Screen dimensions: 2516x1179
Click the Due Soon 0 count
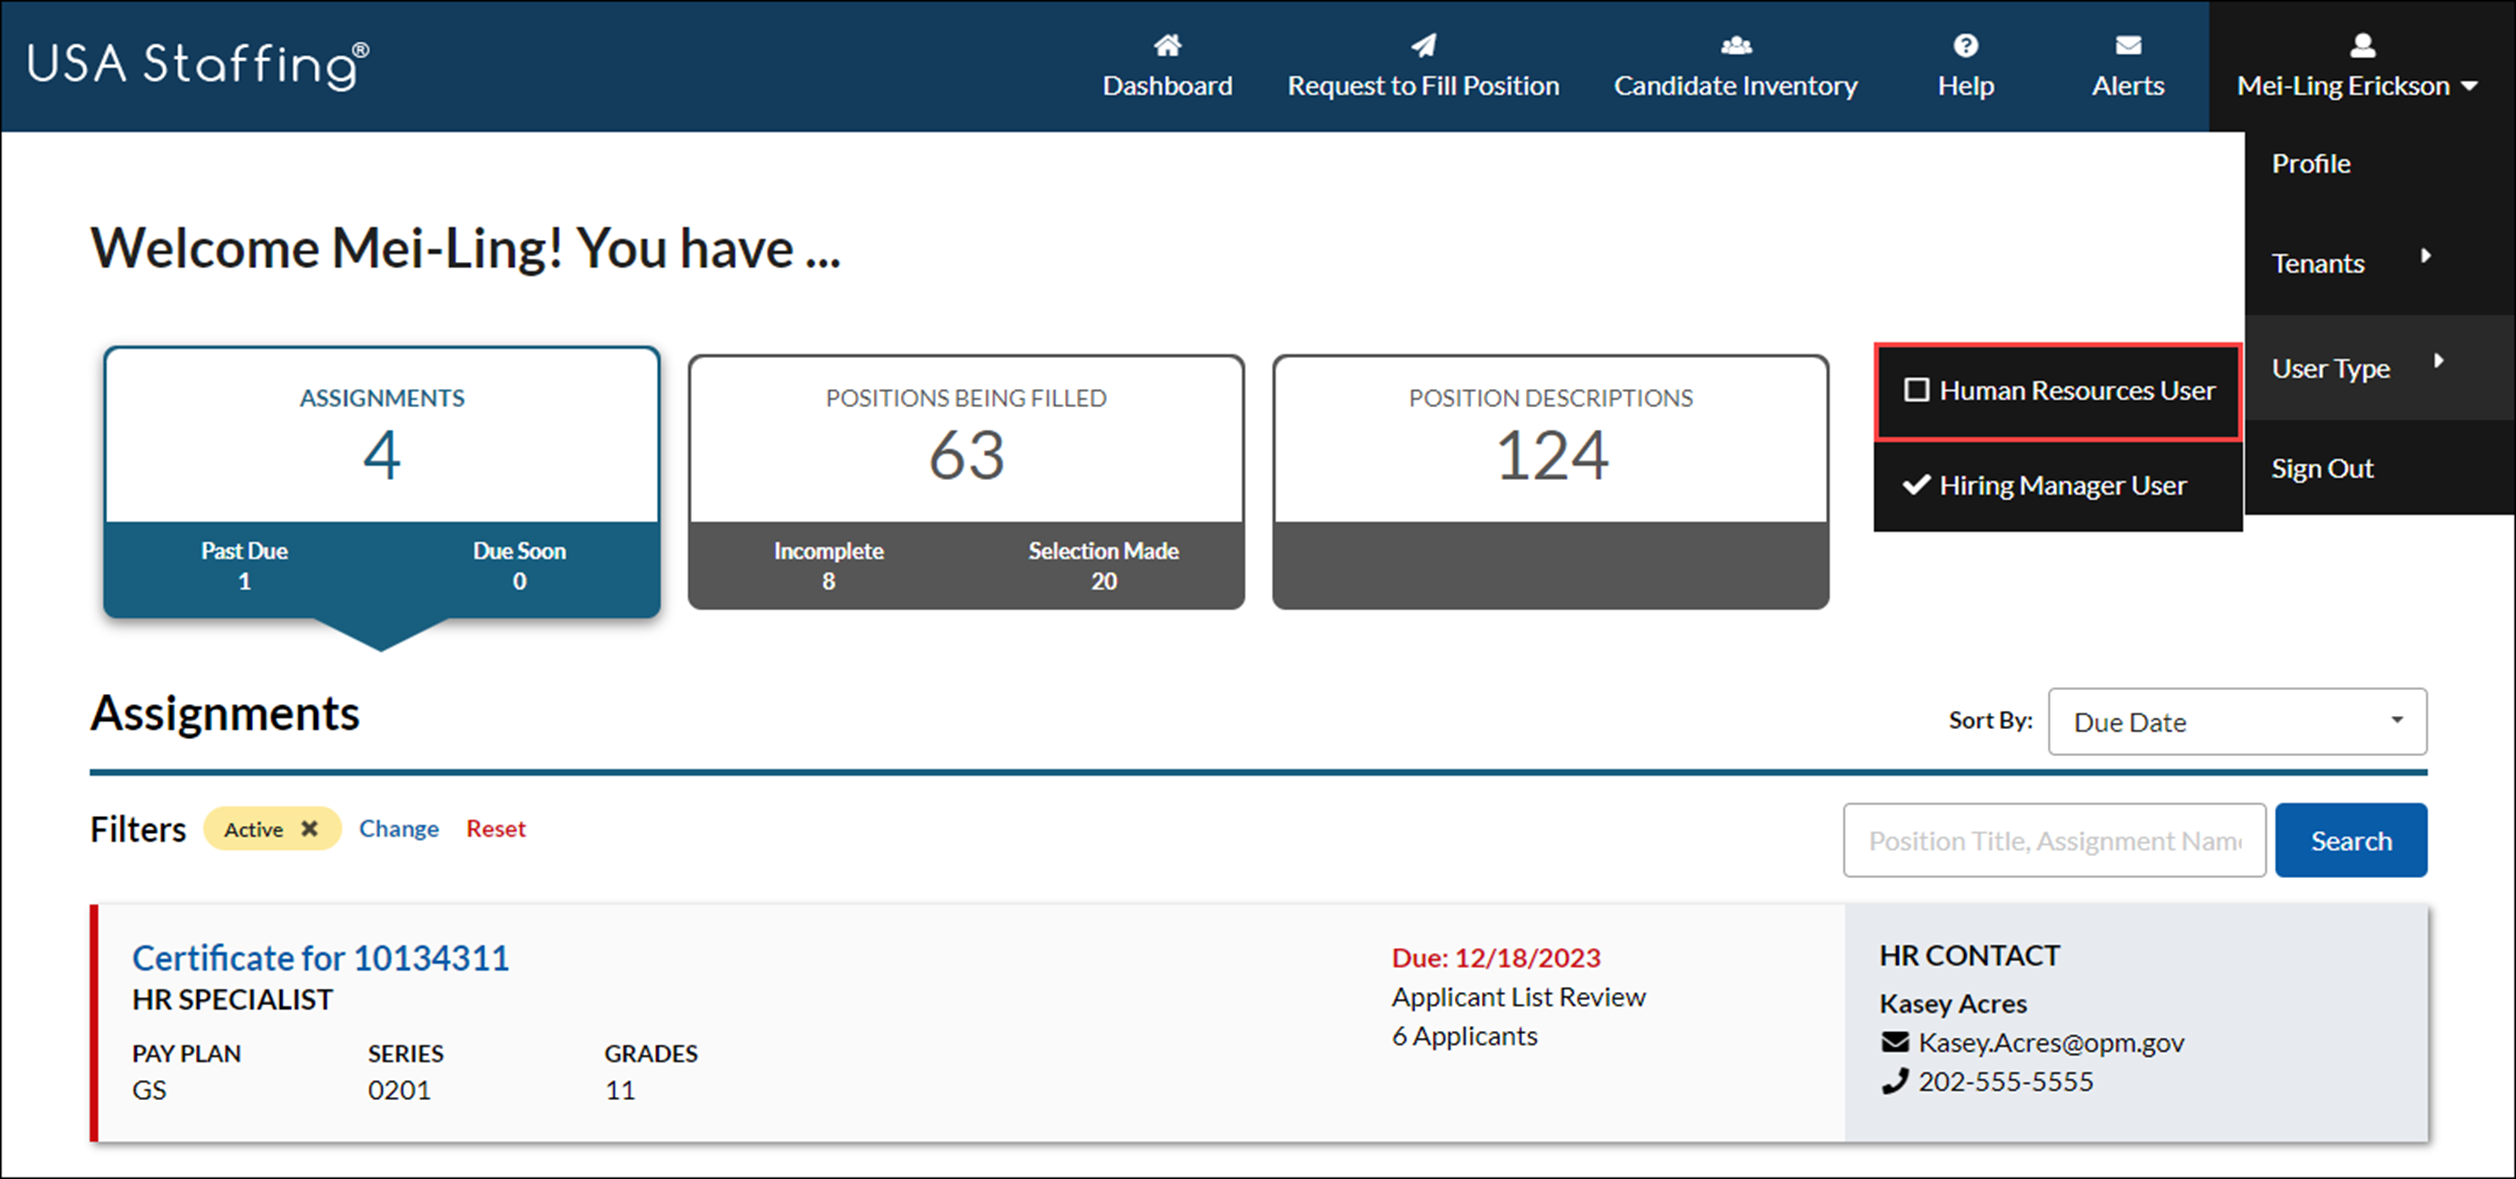coord(519,565)
